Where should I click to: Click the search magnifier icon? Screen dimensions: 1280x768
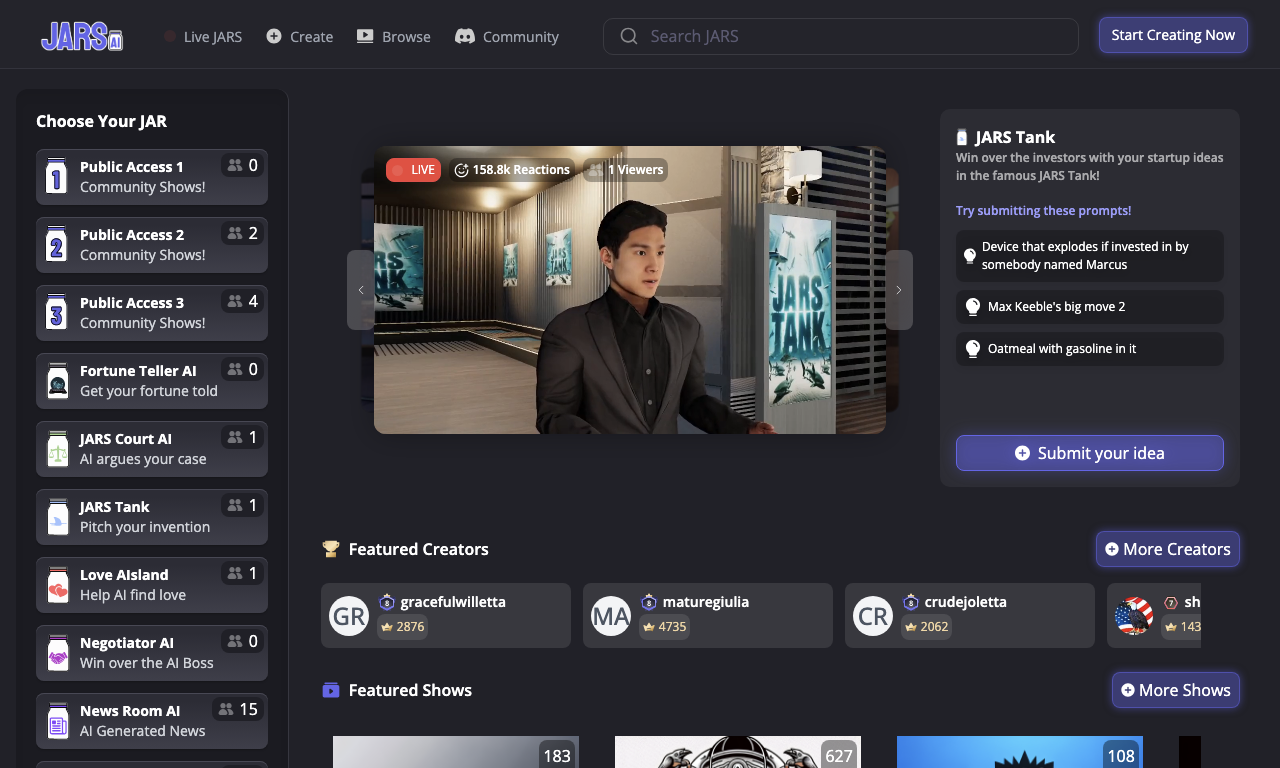pyautogui.click(x=629, y=36)
